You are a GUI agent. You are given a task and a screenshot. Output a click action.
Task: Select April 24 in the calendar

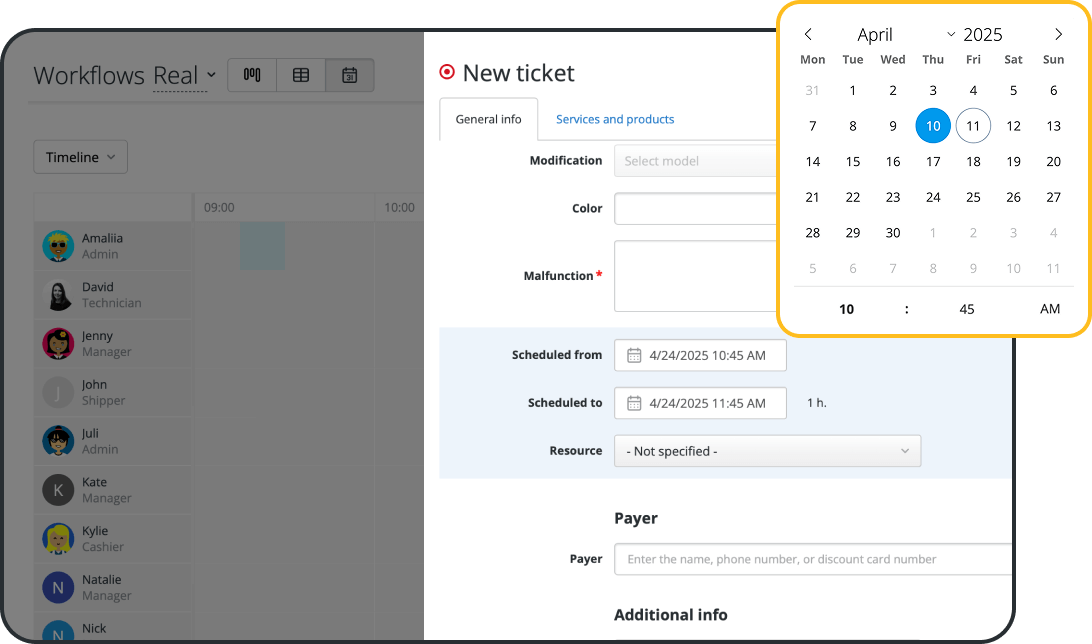pyautogui.click(x=932, y=197)
